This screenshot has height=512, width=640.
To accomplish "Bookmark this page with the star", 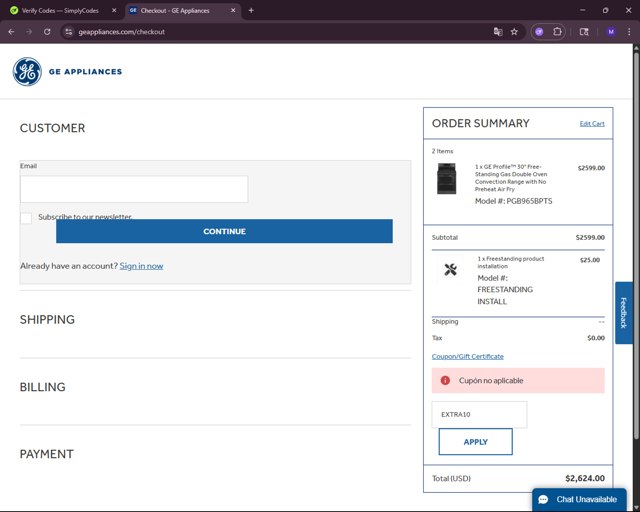I will [x=514, y=32].
